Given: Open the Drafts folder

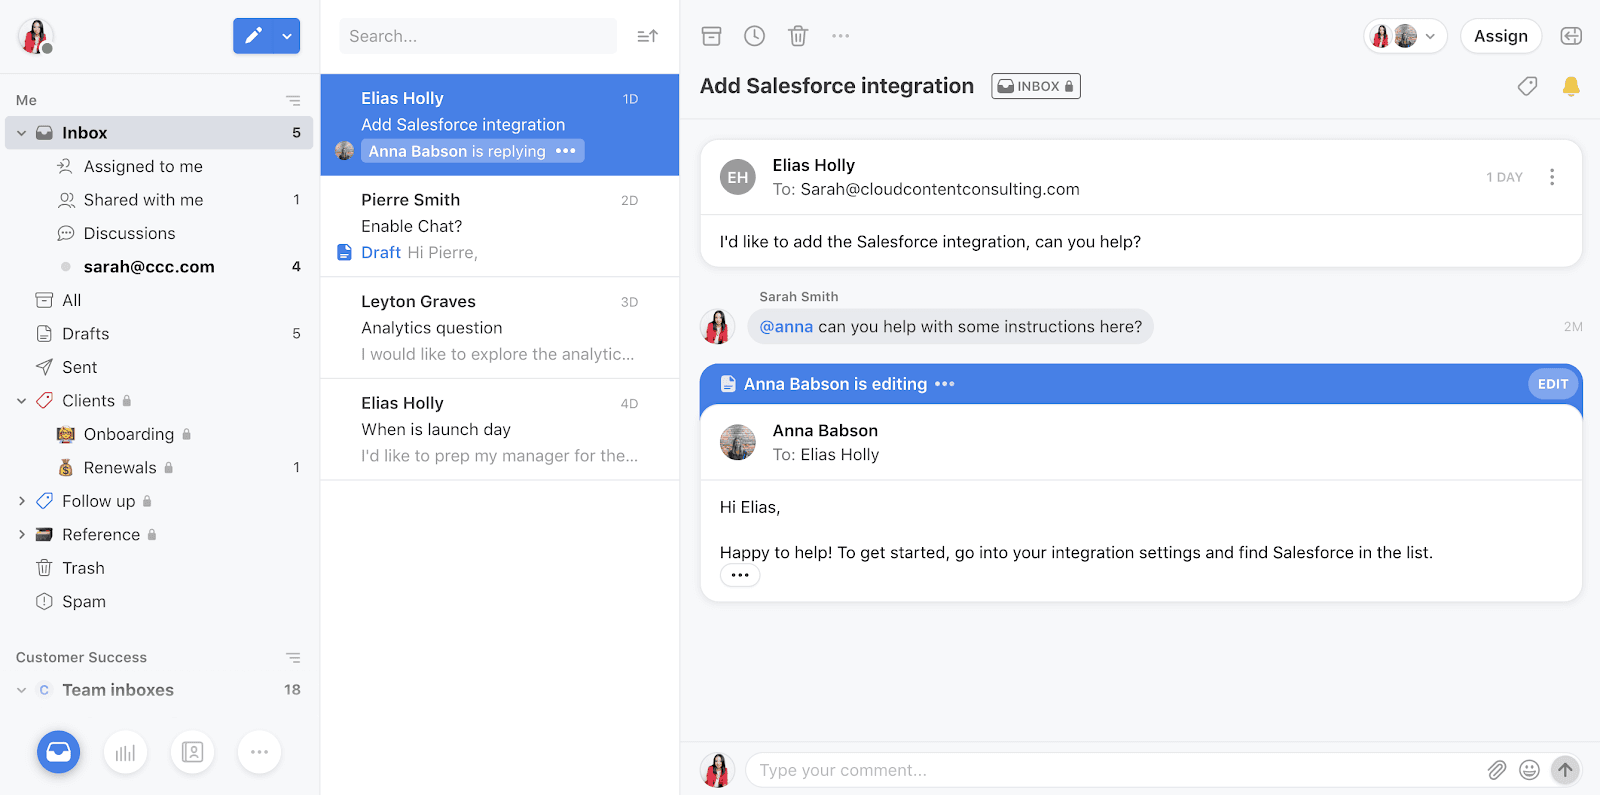Looking at the screenshot, I should [86, 334].
